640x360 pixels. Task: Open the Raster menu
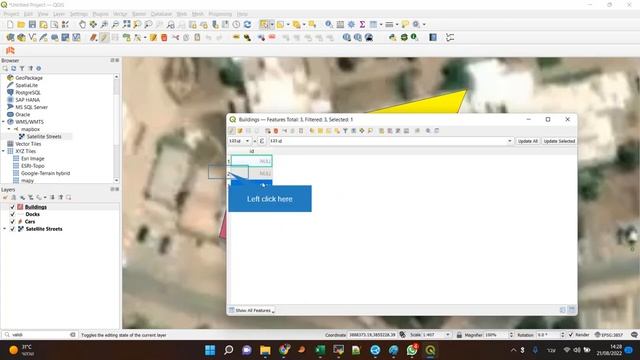click(139, 14)
